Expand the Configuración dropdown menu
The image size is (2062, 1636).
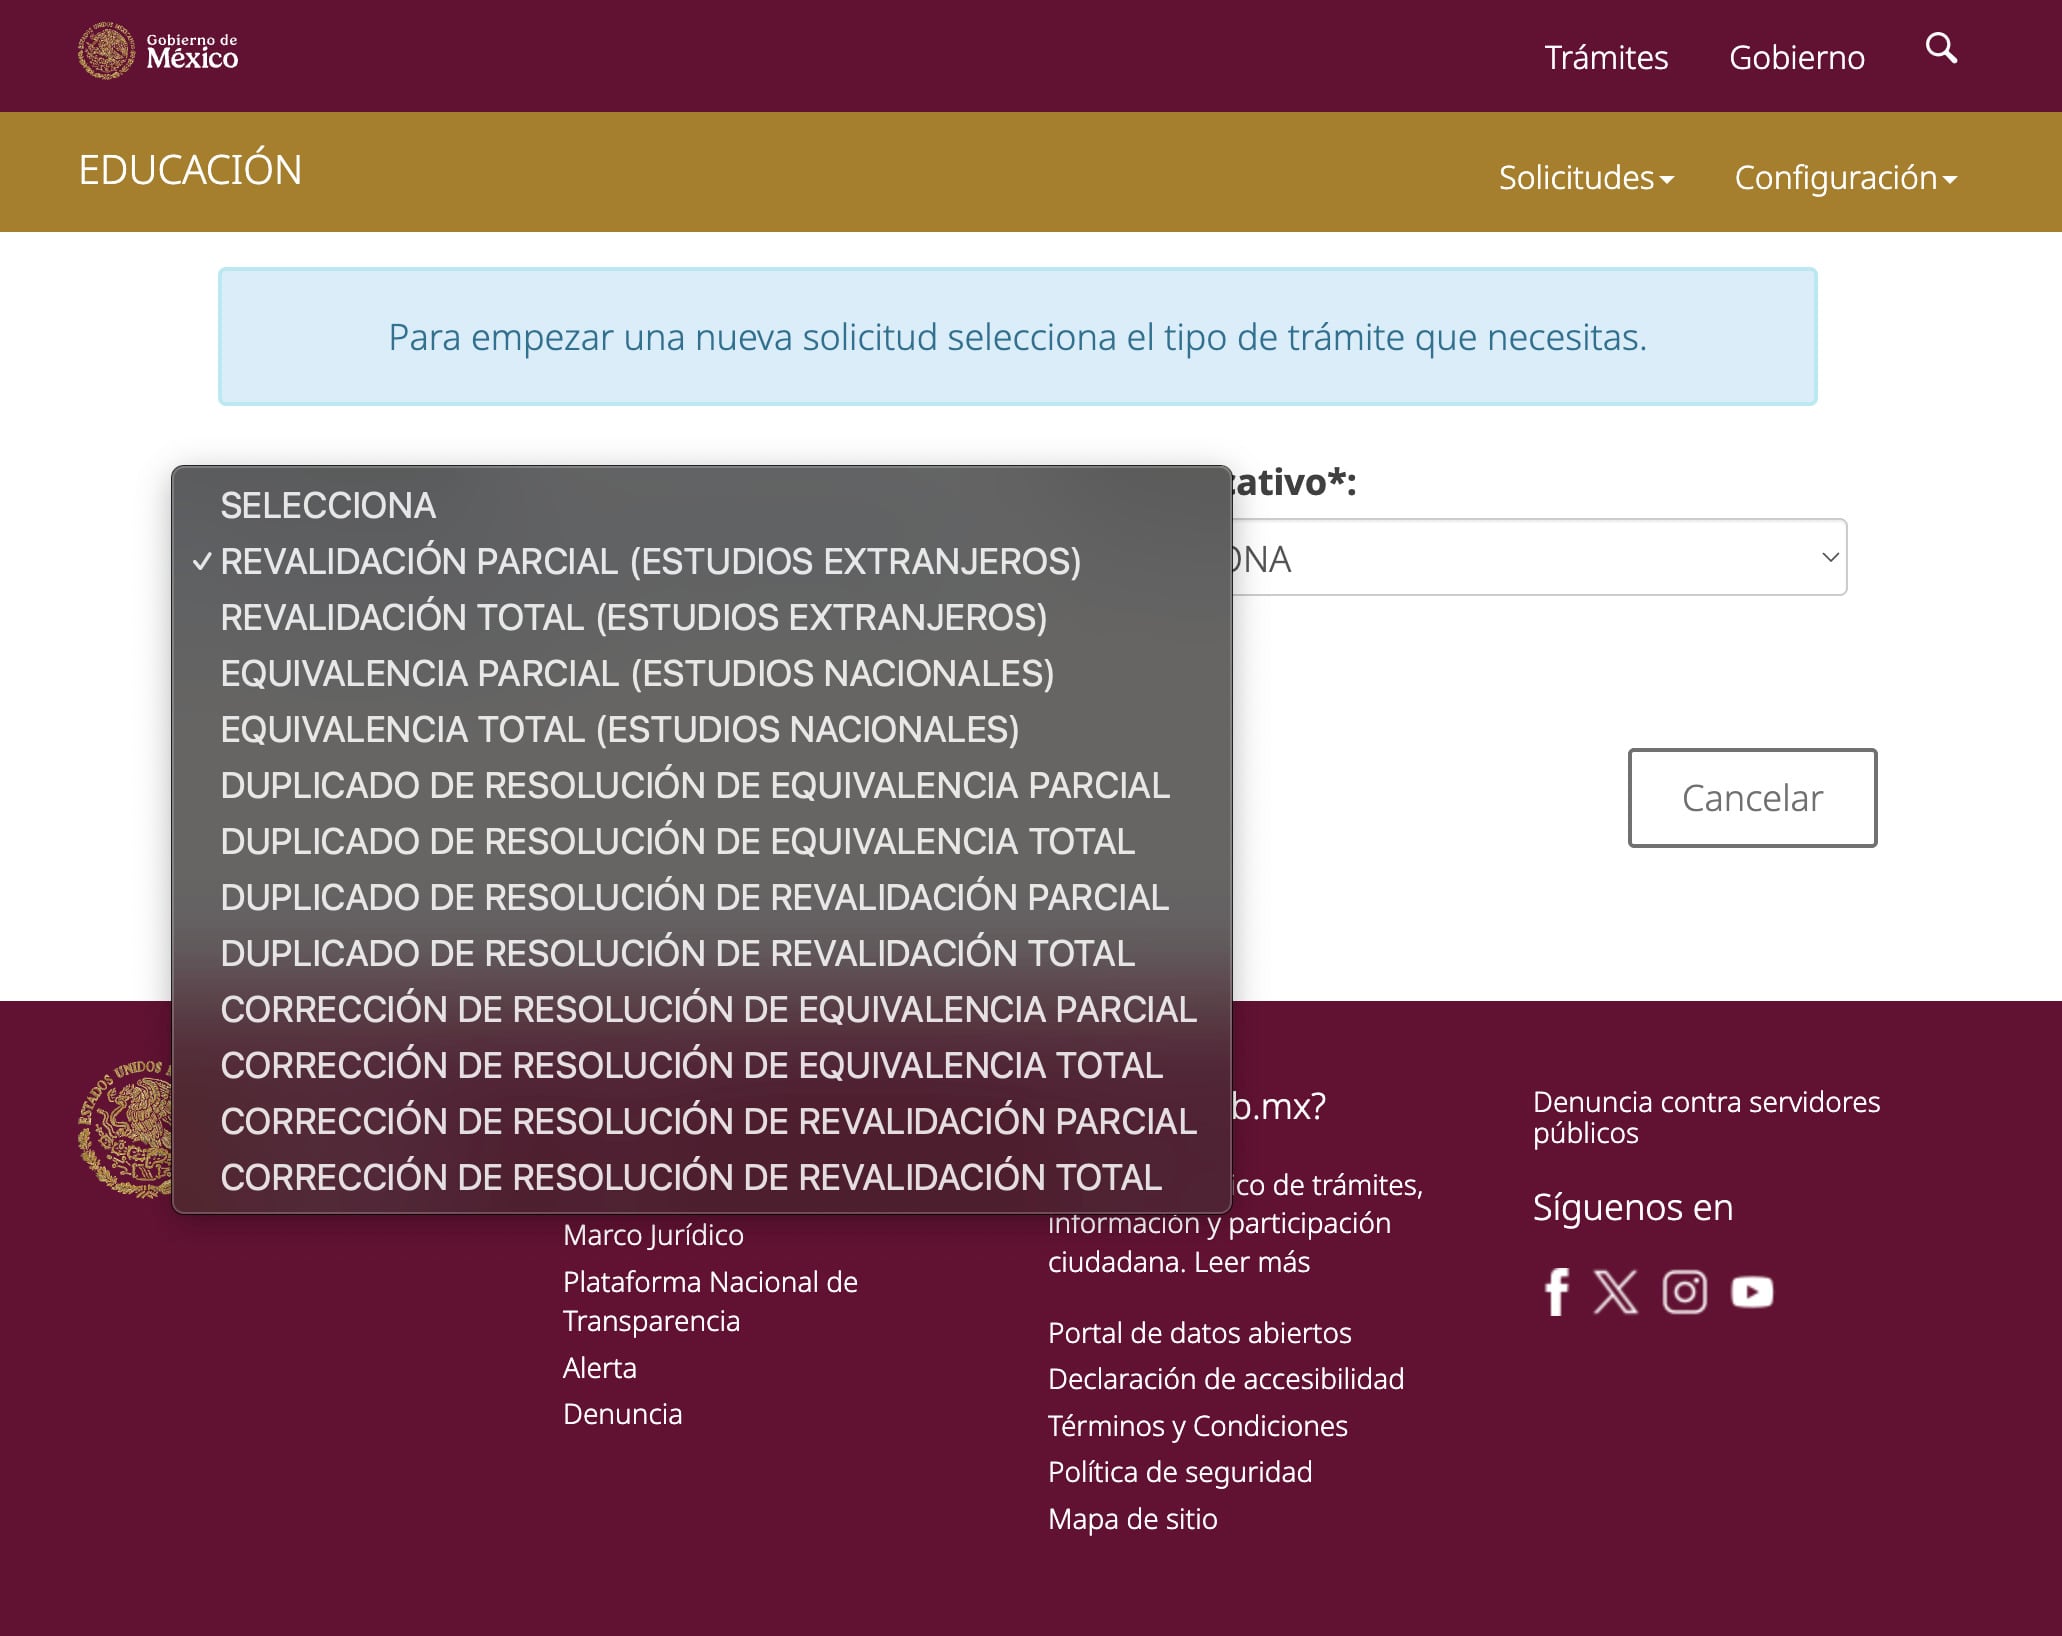tap(1845, 178)
